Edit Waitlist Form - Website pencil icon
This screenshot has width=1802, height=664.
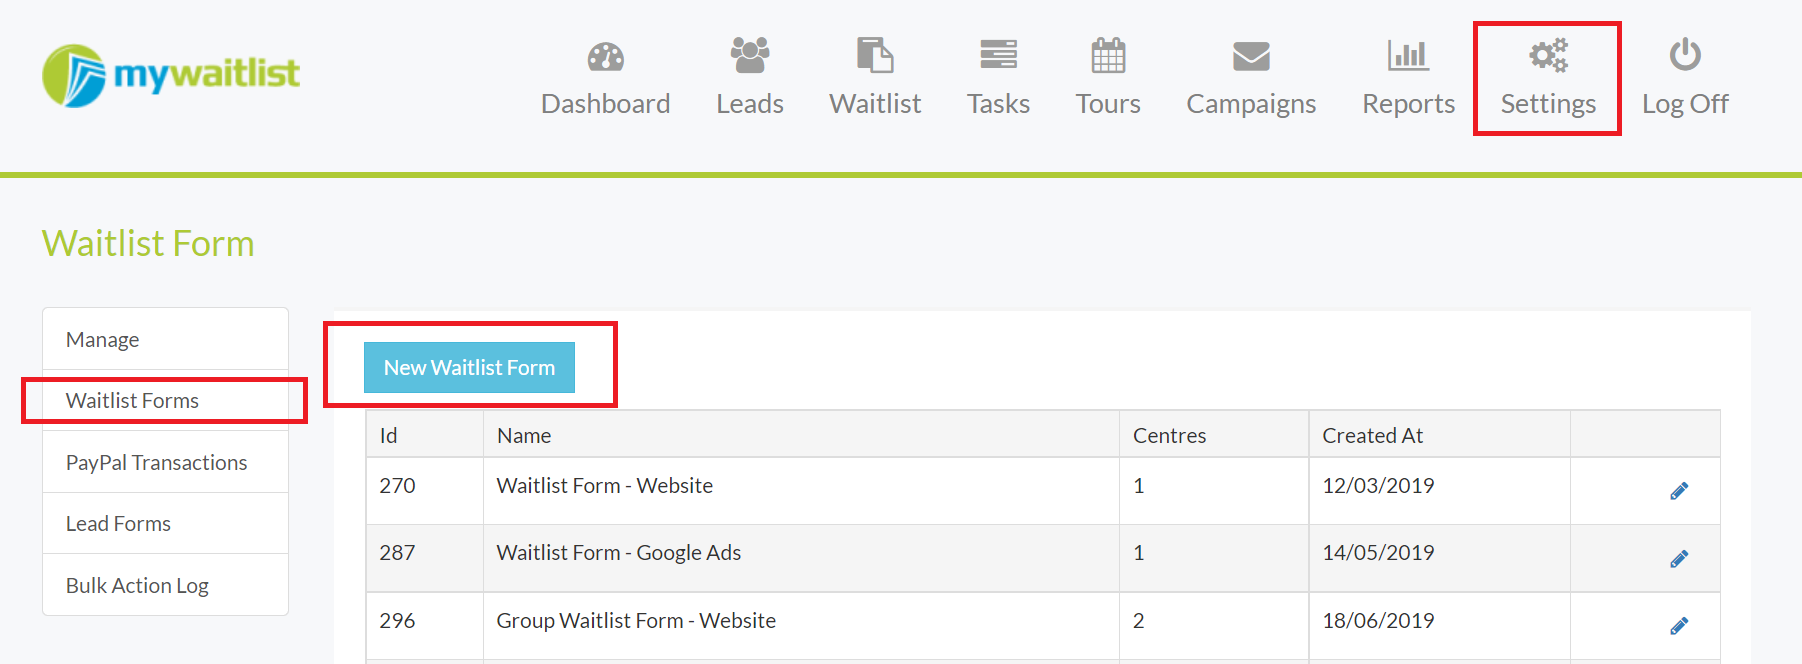coord(1679,491)
